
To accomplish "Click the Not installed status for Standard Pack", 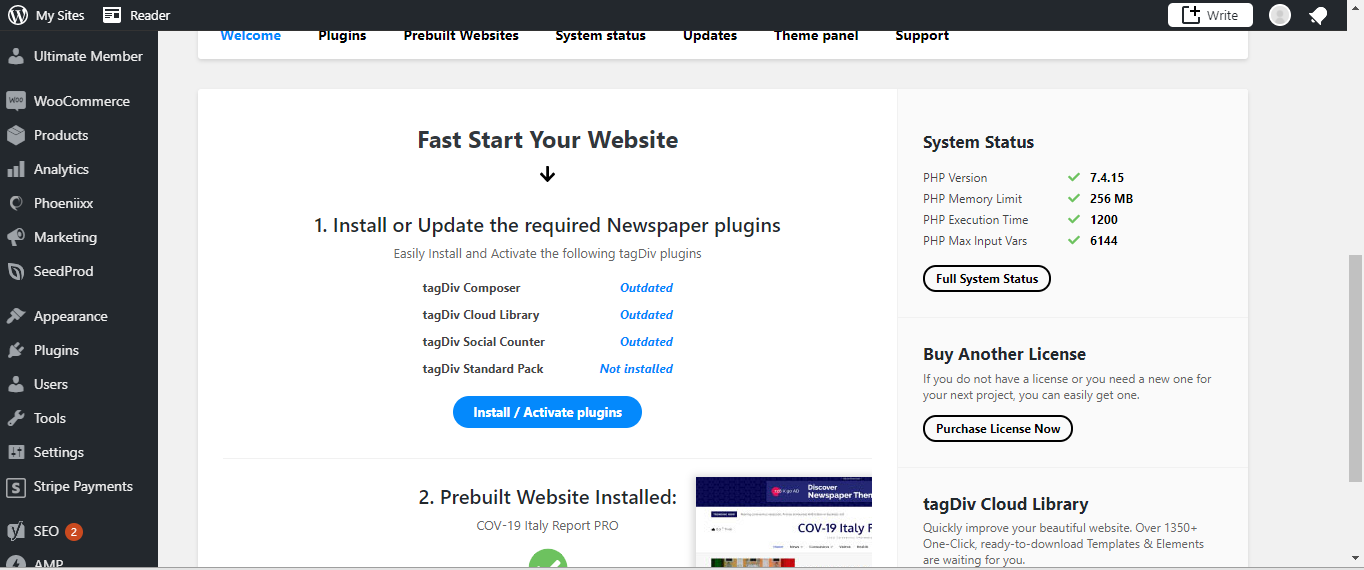I will [636, 369].
